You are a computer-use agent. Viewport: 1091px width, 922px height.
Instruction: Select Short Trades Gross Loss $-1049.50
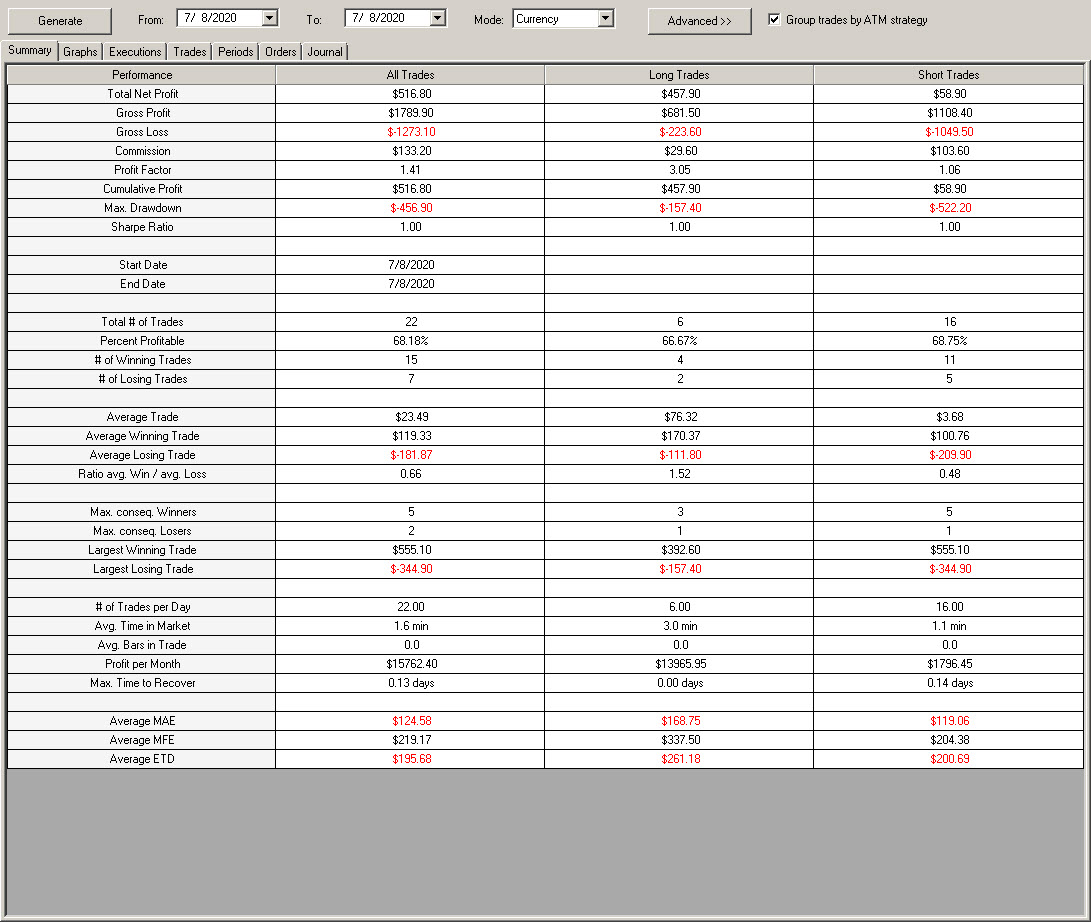(949, 132)
